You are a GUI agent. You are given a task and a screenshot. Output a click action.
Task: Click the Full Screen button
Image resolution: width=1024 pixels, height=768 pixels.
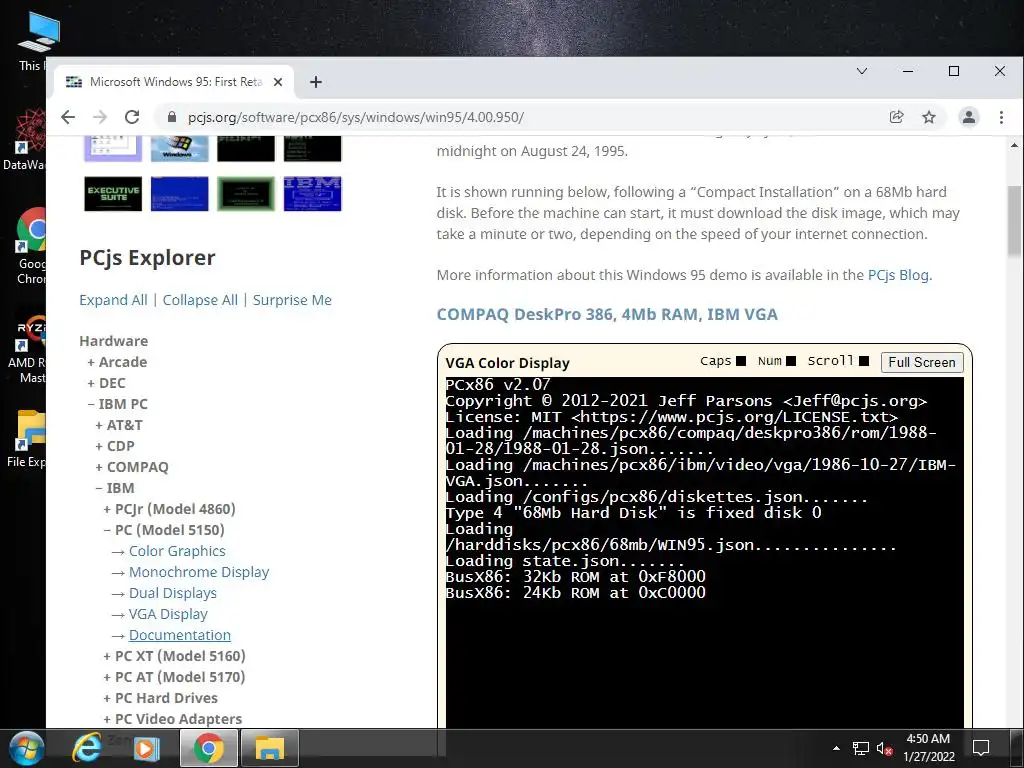(x=921, y=362)
